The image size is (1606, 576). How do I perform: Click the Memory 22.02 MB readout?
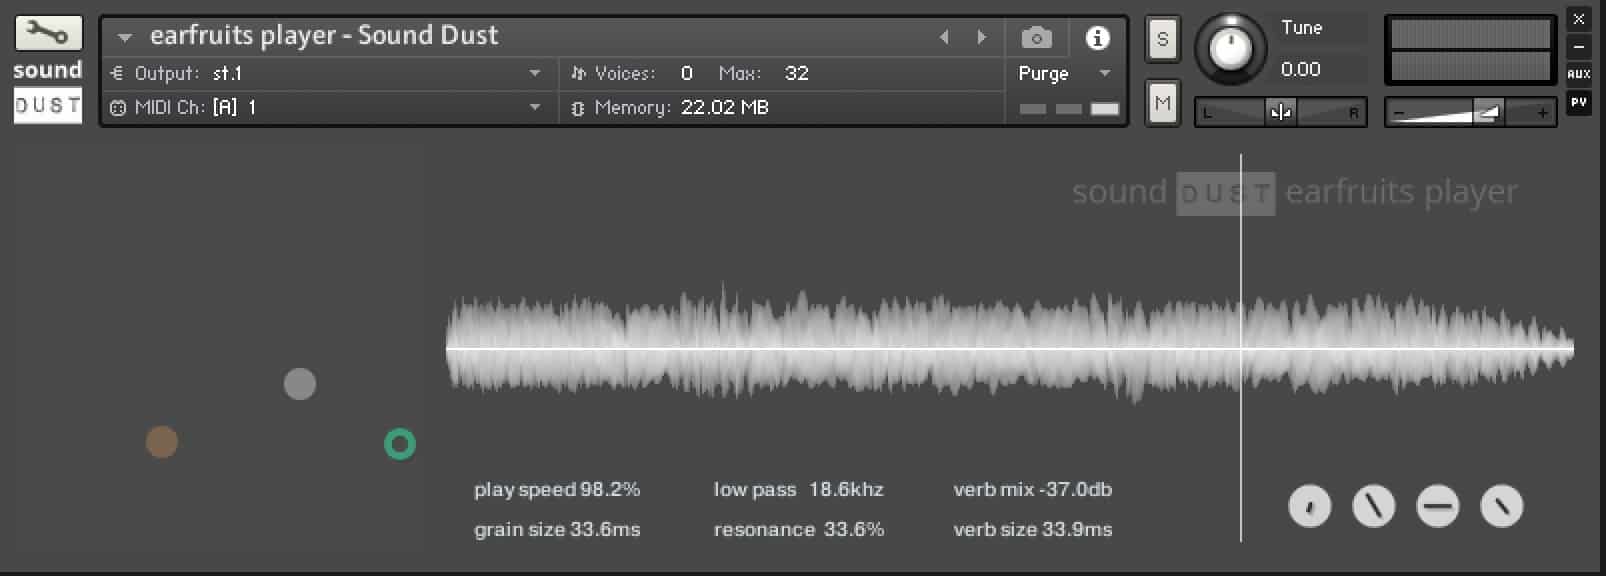pos(725,107)
